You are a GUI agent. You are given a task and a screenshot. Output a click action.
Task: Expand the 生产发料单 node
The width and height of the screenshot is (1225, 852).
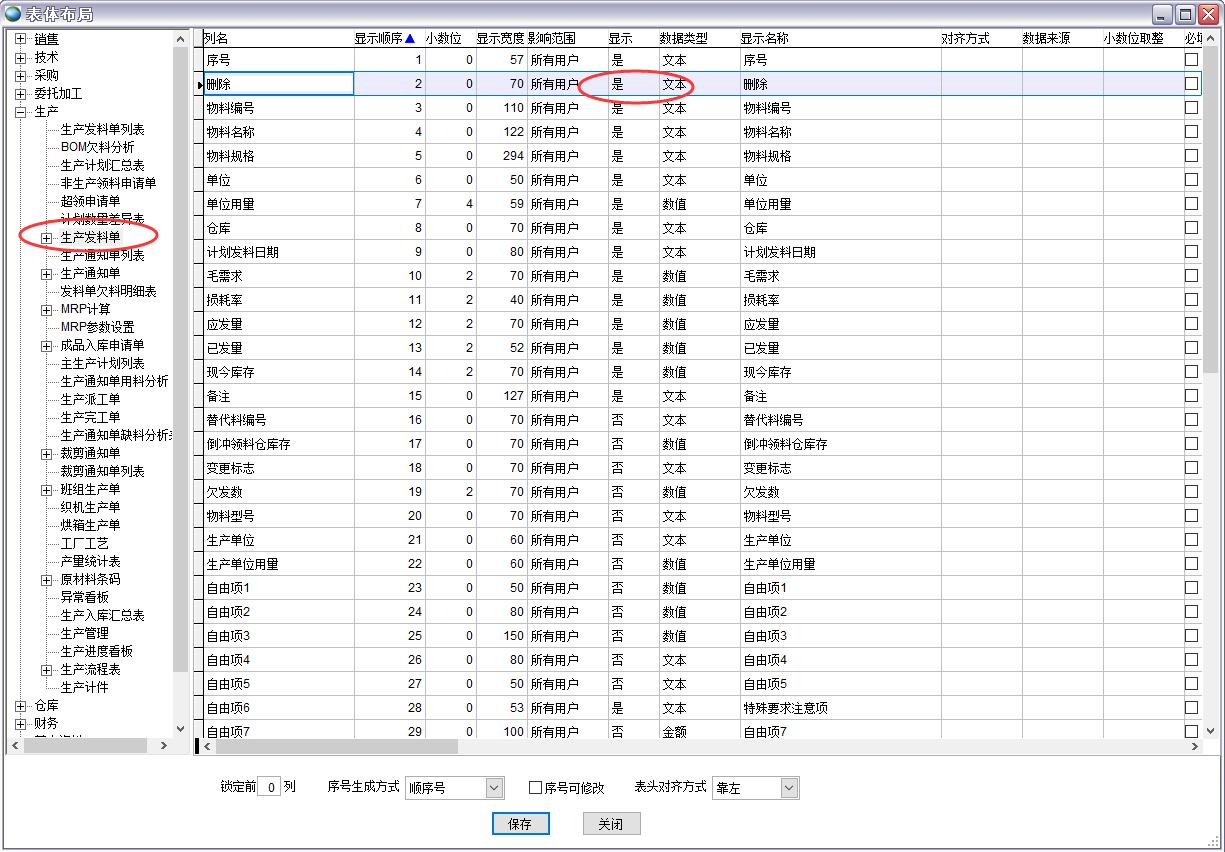47,238
